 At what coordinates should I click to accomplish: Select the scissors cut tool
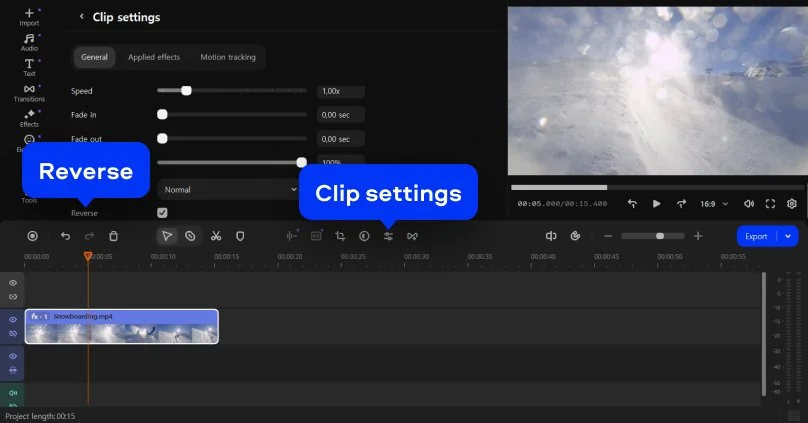pyautogui.click(x=215, y=236)
